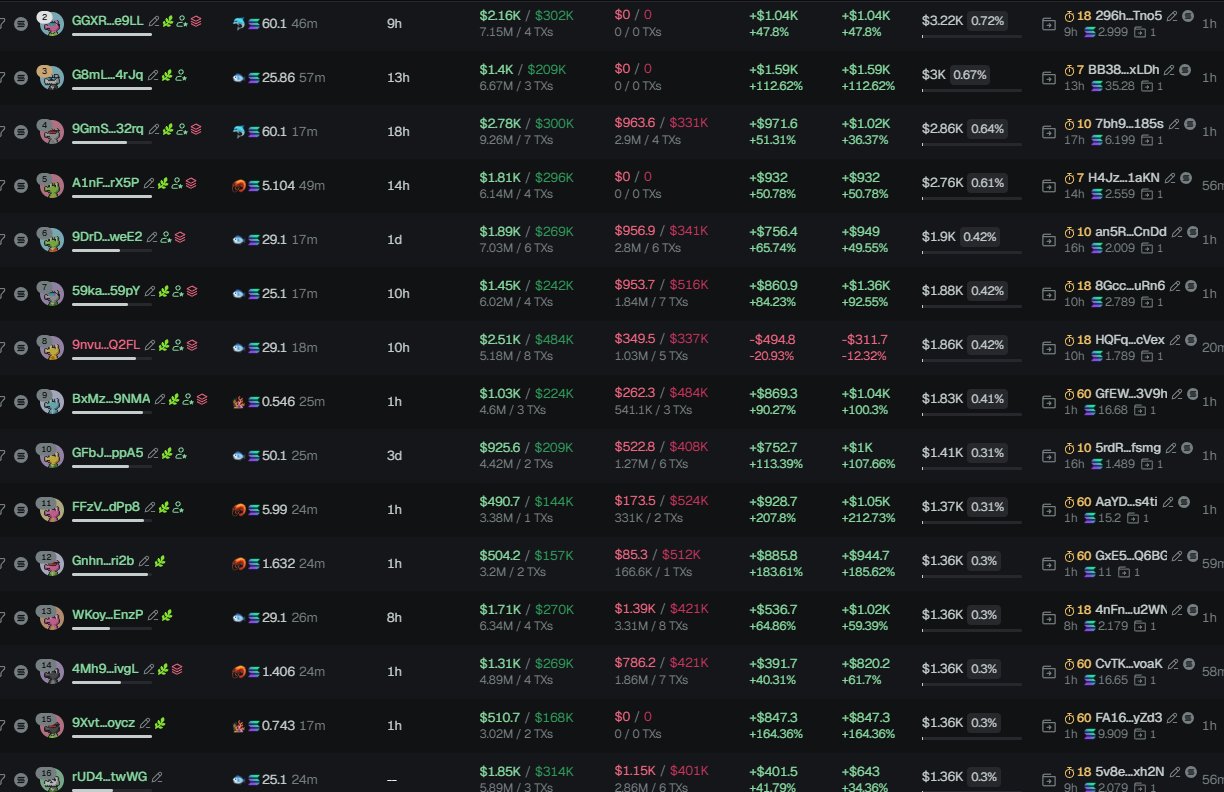Click the 0.72% holding badge
The height and width of the screenshot is (792, 1224).
tap(988, 21)
